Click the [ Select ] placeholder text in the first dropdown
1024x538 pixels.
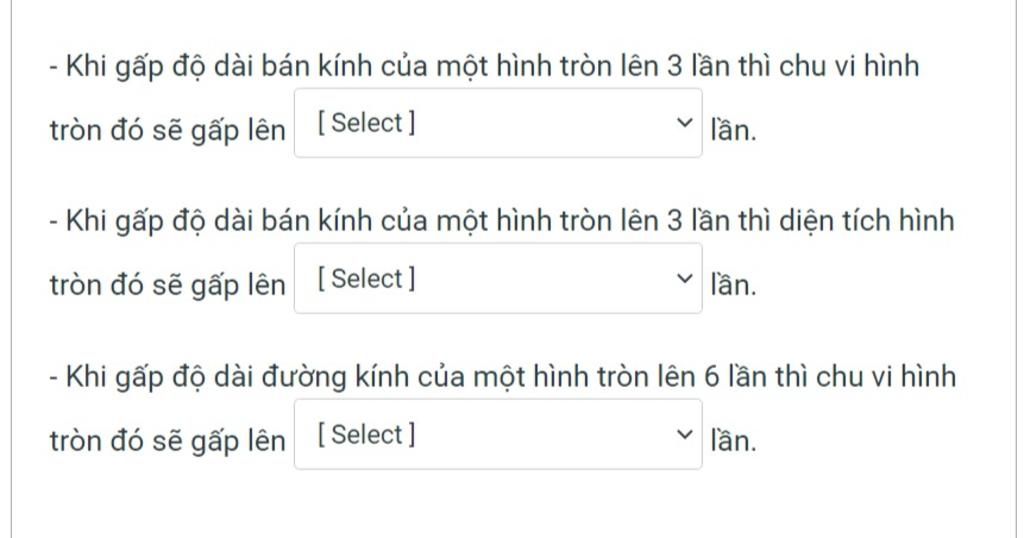pos(366,123)
